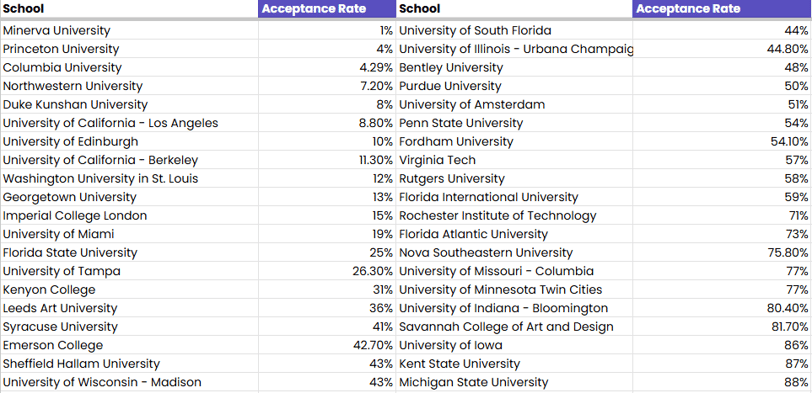The width and height of the screenshot is (812, 393).
Task: Select Fordham University's 54.10% cell
Action: [722, 142]
